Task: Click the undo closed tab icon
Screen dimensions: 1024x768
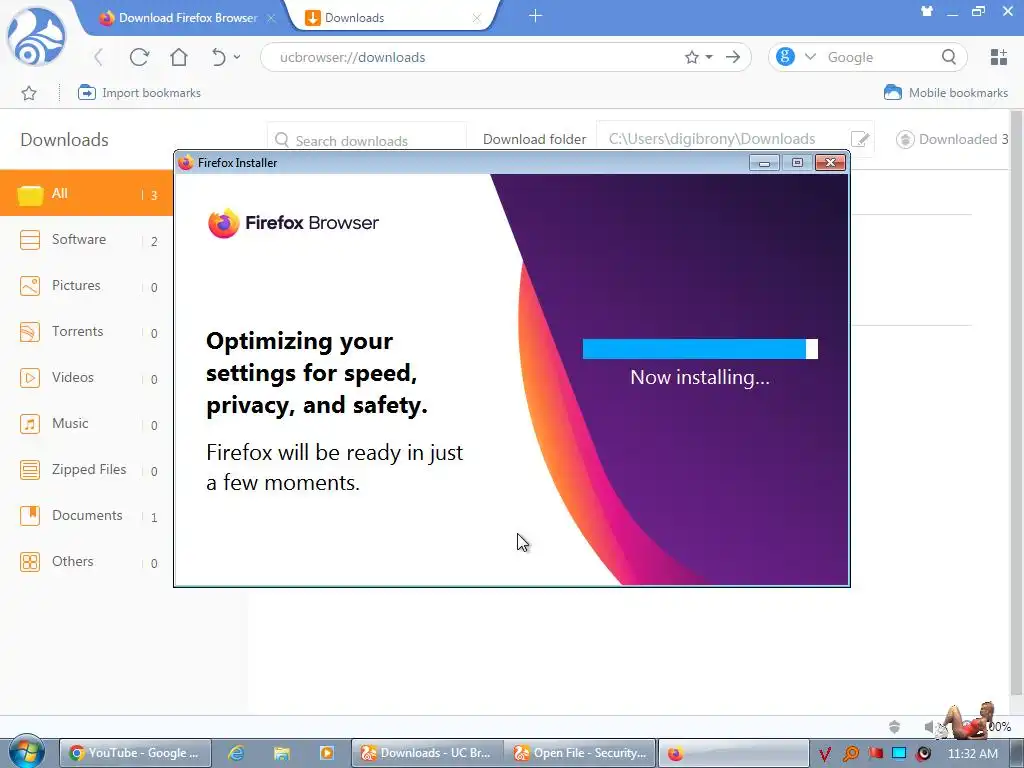Action: (219, 57)
